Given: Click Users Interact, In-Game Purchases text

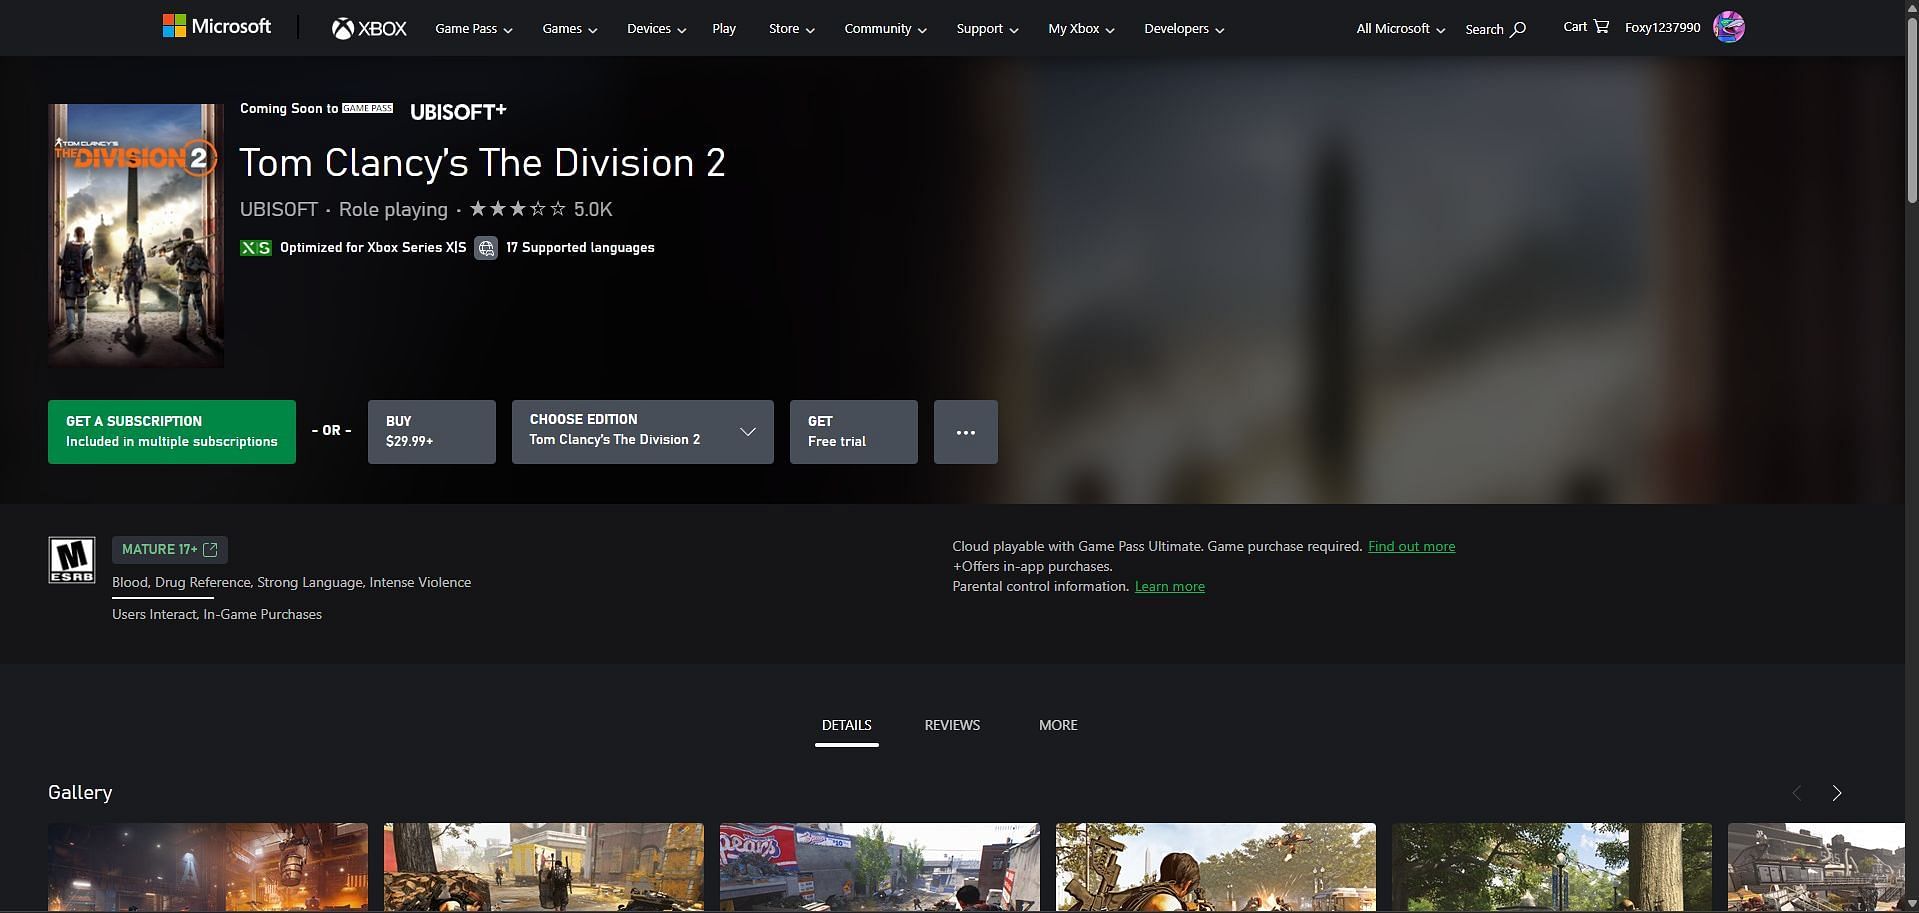Looking at the screenshot, I should [217, 614].
